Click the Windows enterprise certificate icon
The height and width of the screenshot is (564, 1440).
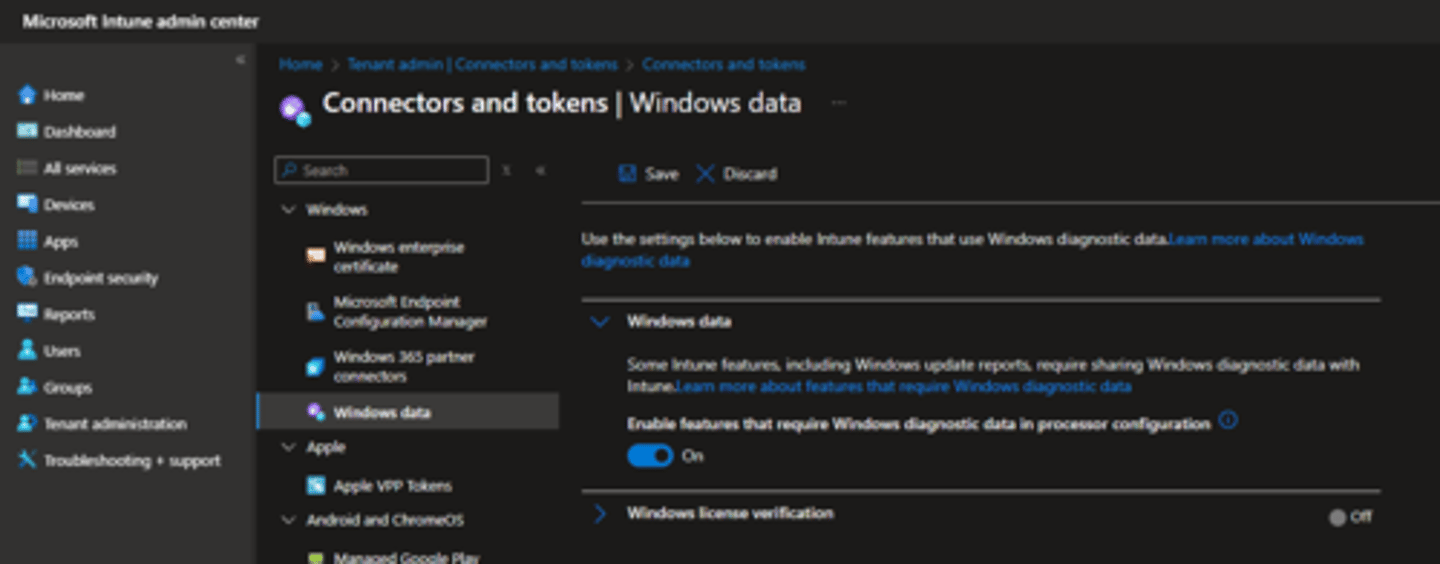click(315, 256)
